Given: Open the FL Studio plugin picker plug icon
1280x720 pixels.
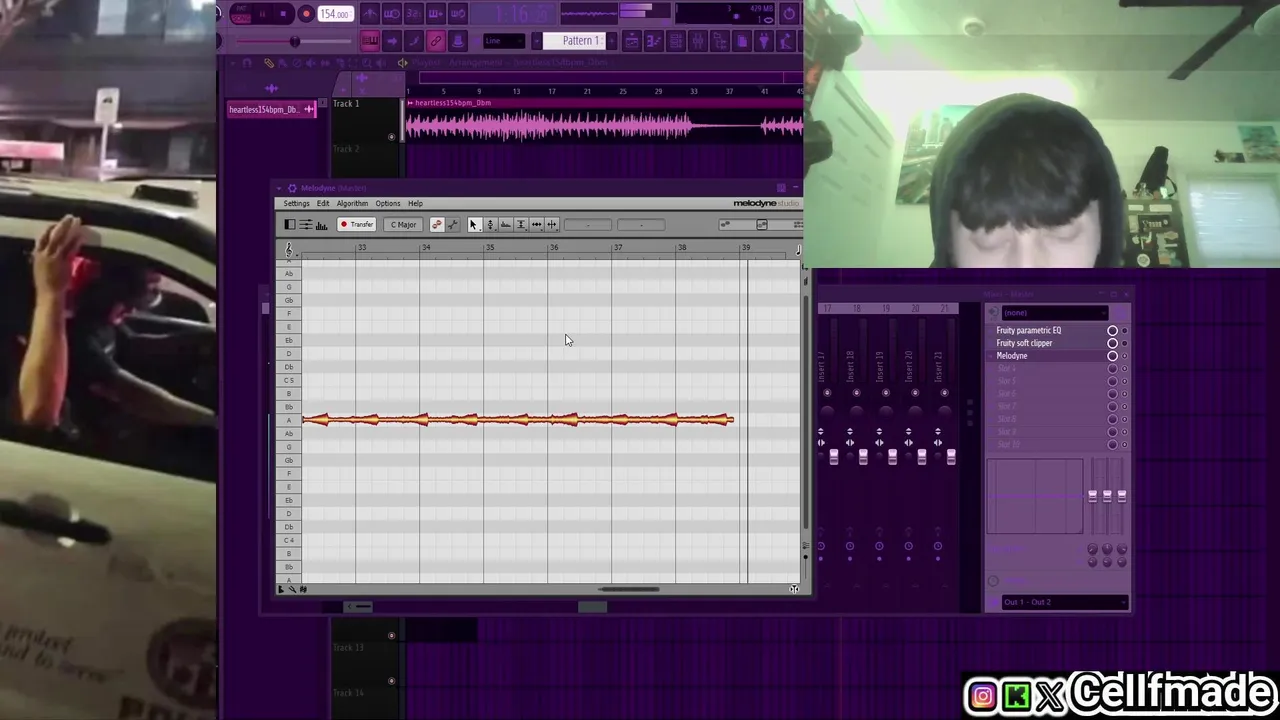Looking at the screenshot, I should click(x=763, y=41).
